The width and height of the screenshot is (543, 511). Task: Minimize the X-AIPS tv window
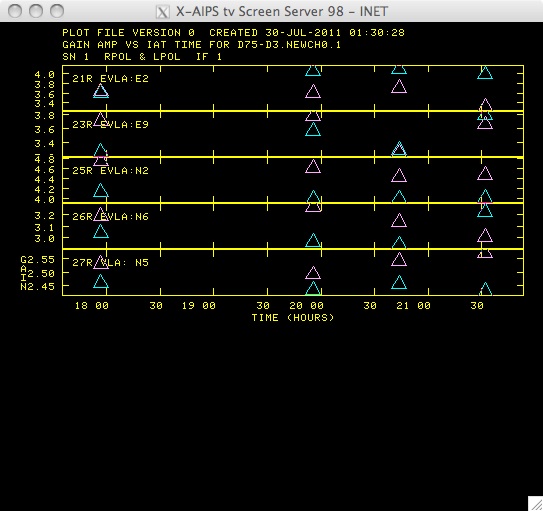click(36, 11)
